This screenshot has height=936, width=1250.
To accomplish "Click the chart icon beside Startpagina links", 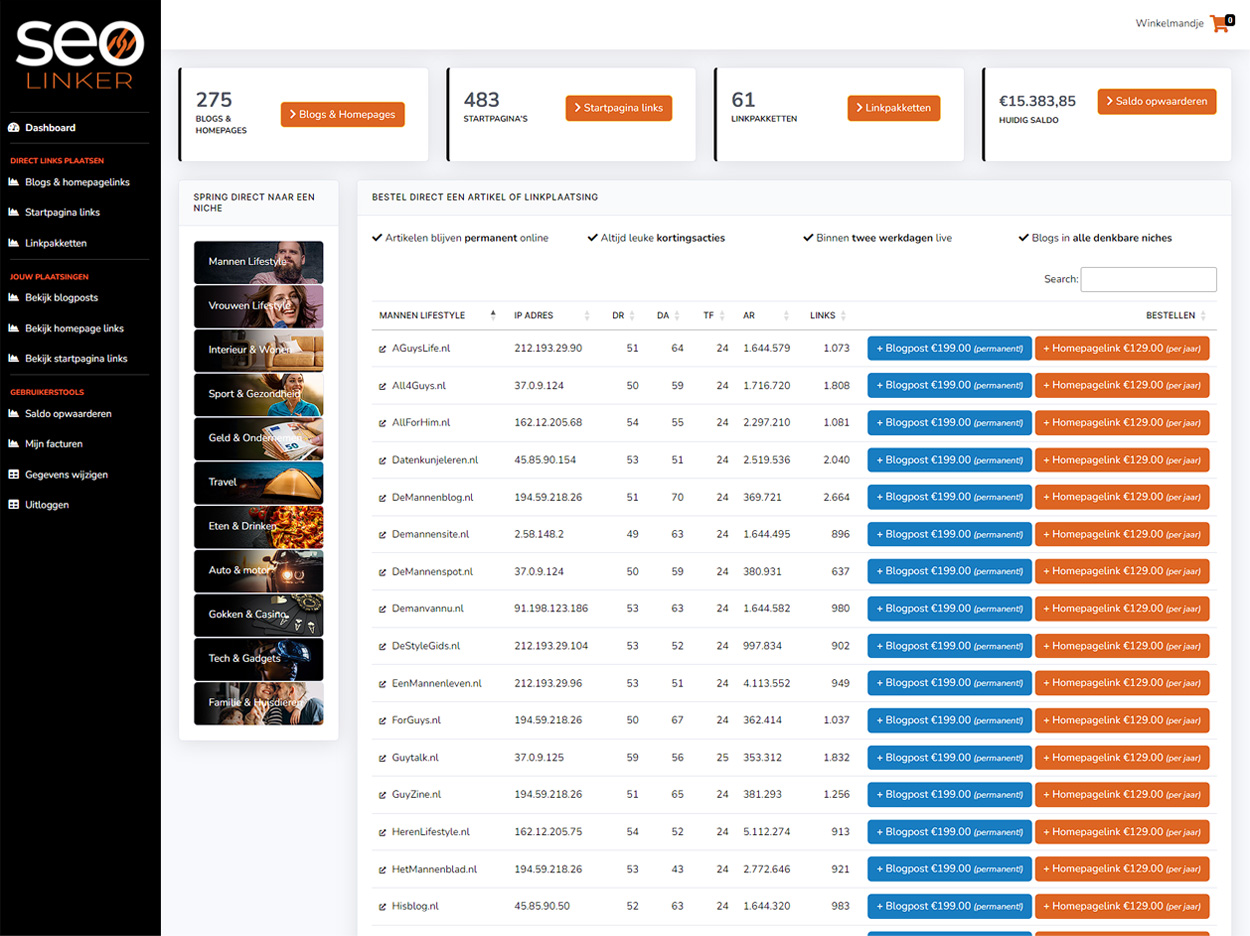I will [x=14, y=212].
